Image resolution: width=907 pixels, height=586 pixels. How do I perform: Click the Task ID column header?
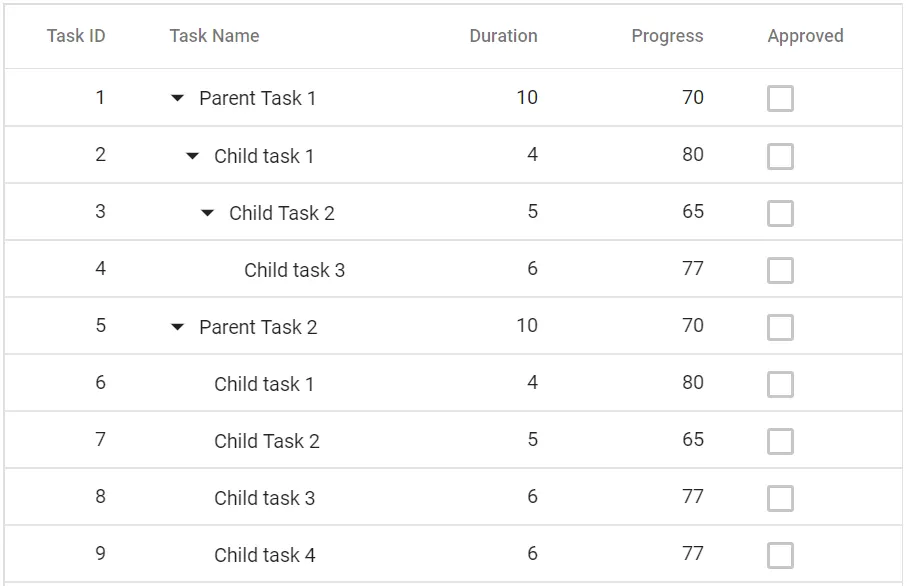tap(75, 36)
